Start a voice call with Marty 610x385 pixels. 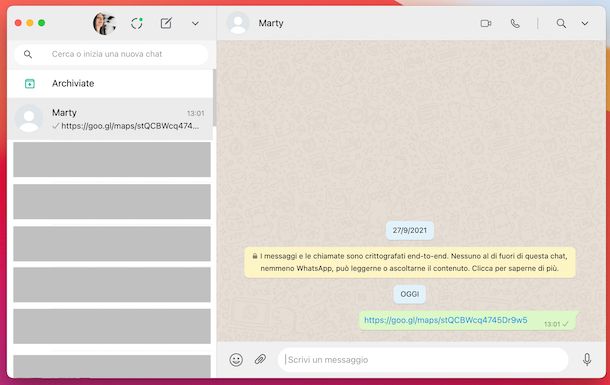[515, 24]
